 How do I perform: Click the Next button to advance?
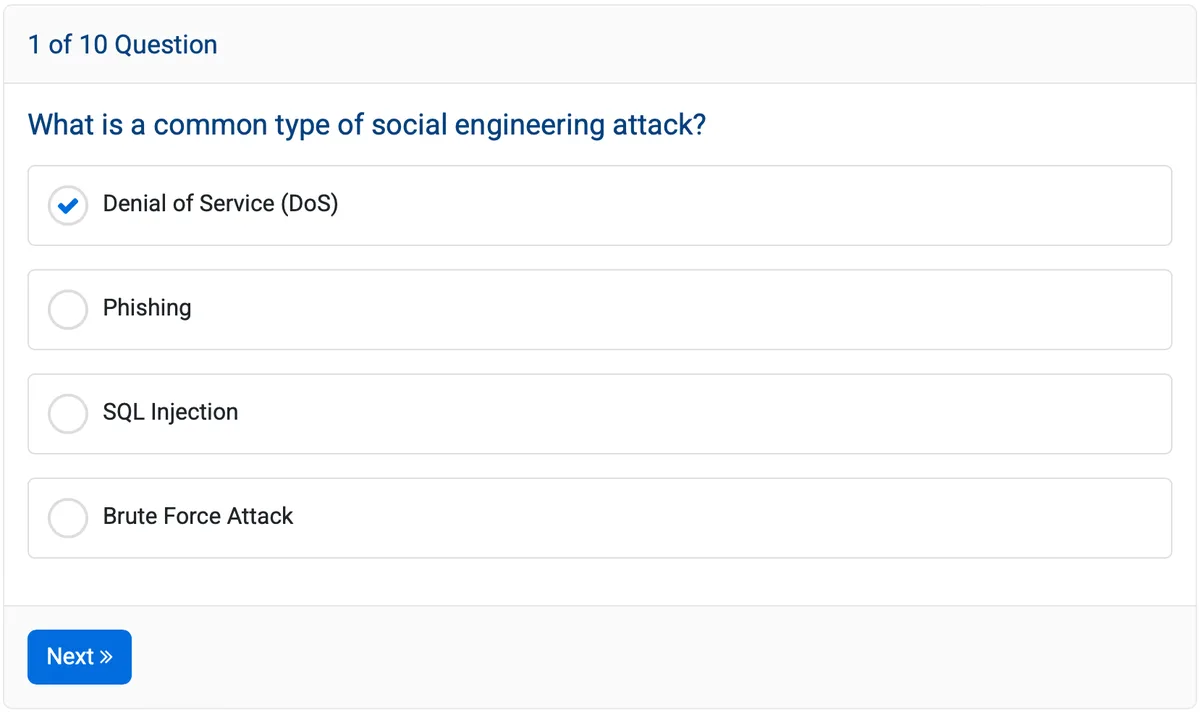click(79, 657)
